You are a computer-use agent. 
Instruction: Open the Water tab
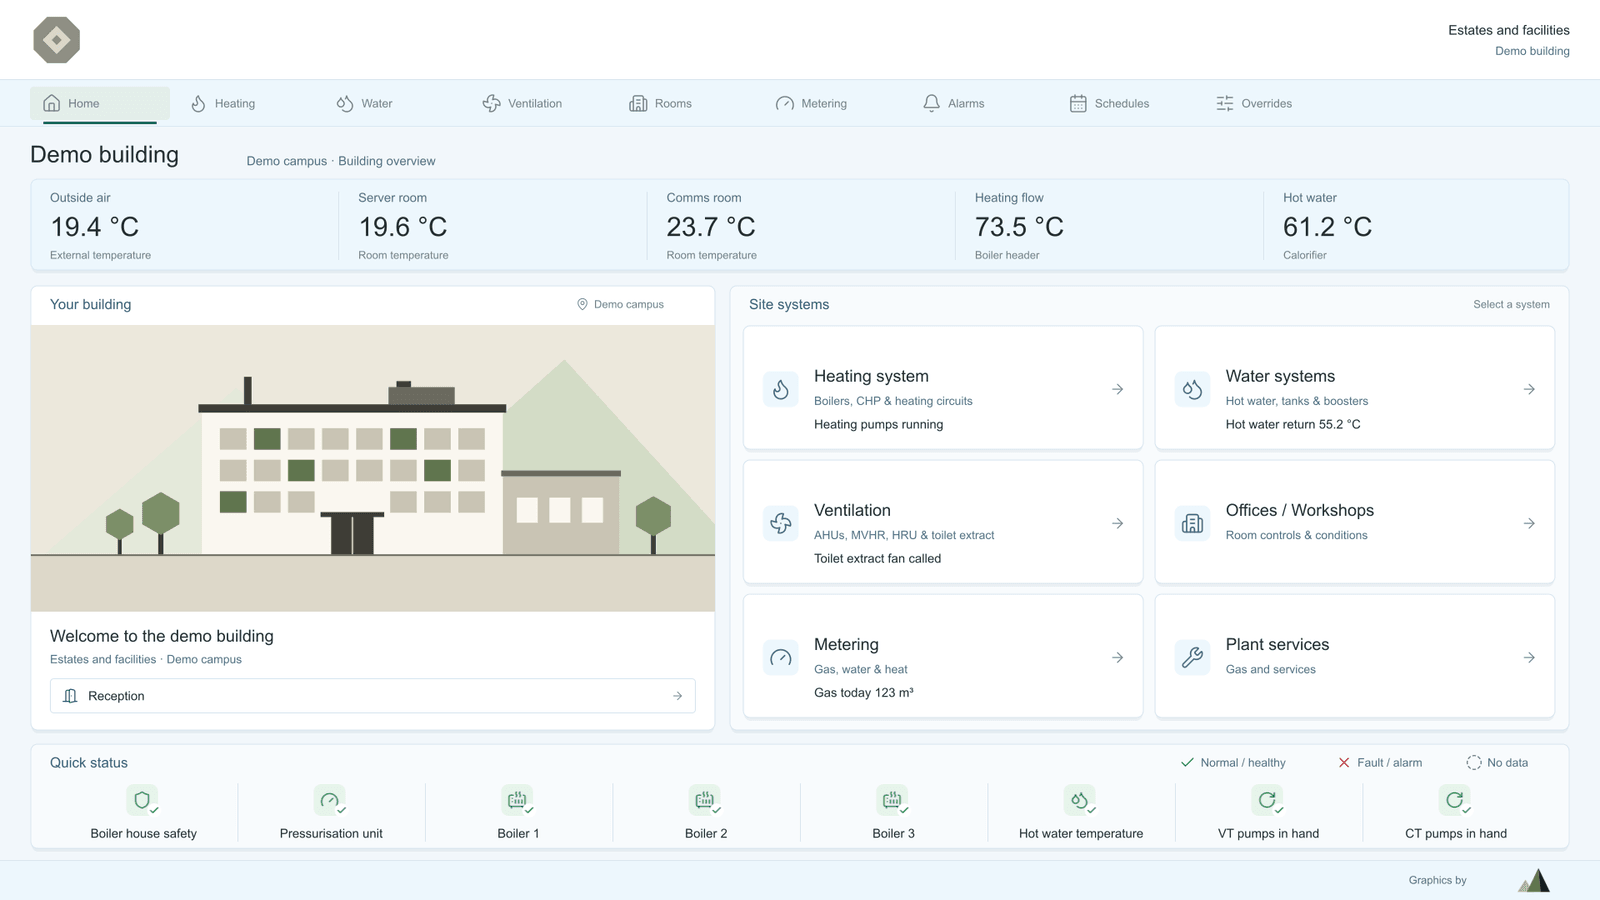point(365,103)
